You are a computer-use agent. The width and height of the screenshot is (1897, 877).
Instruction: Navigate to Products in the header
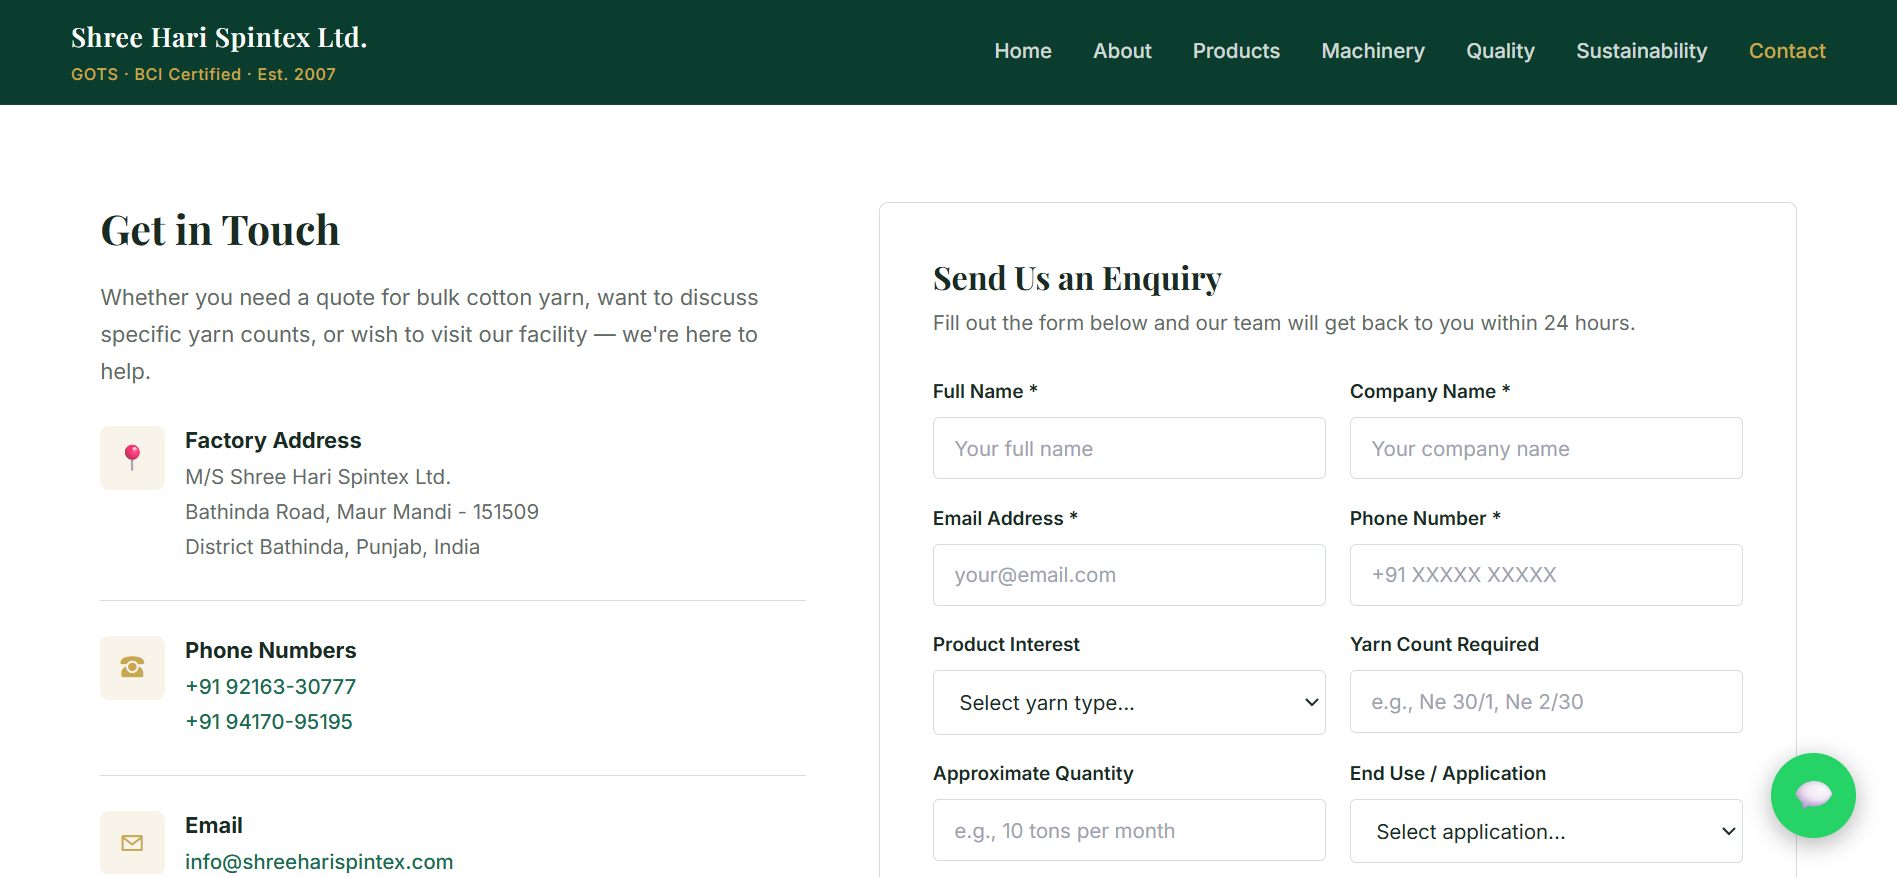[x=1236, y=51]
